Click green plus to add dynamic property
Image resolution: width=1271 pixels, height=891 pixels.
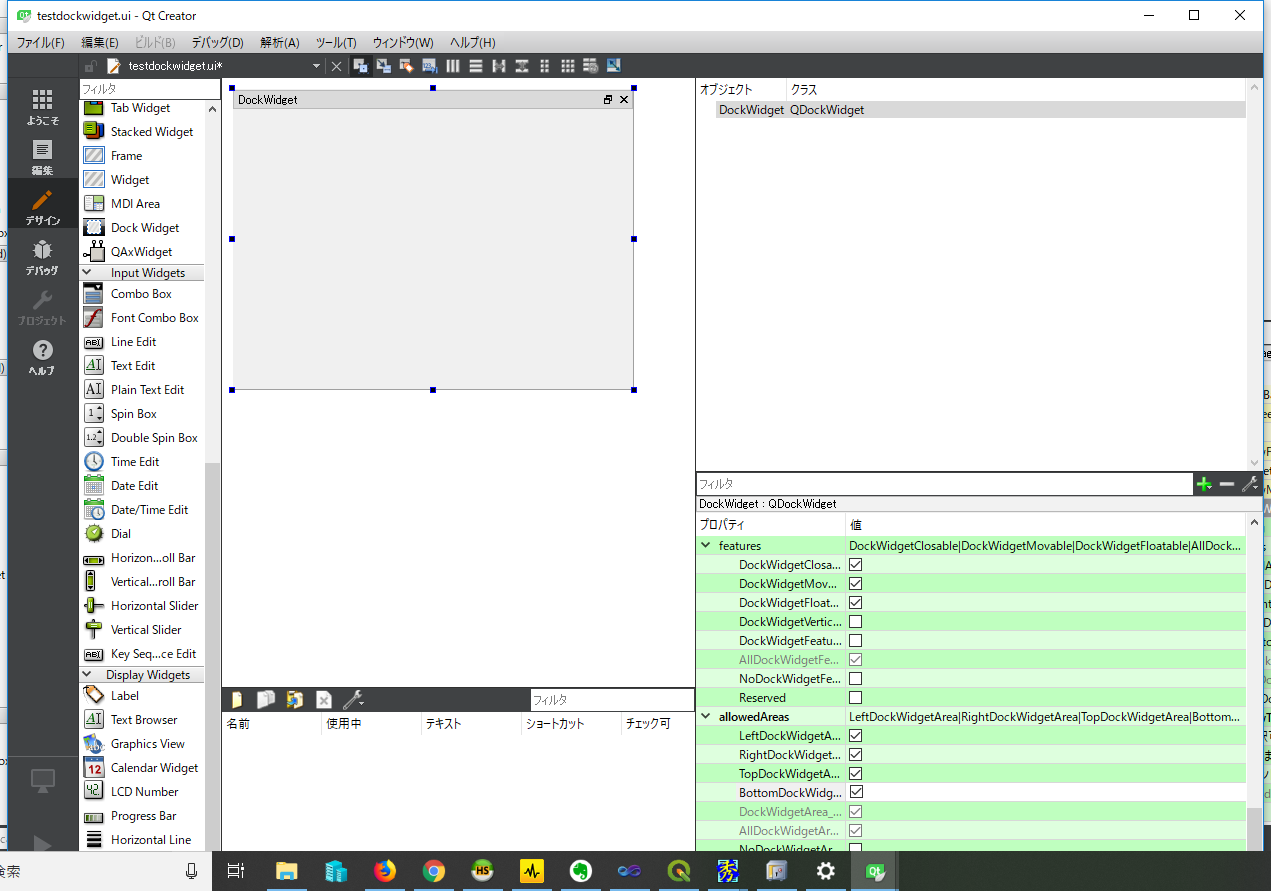tap(1204, 484)
